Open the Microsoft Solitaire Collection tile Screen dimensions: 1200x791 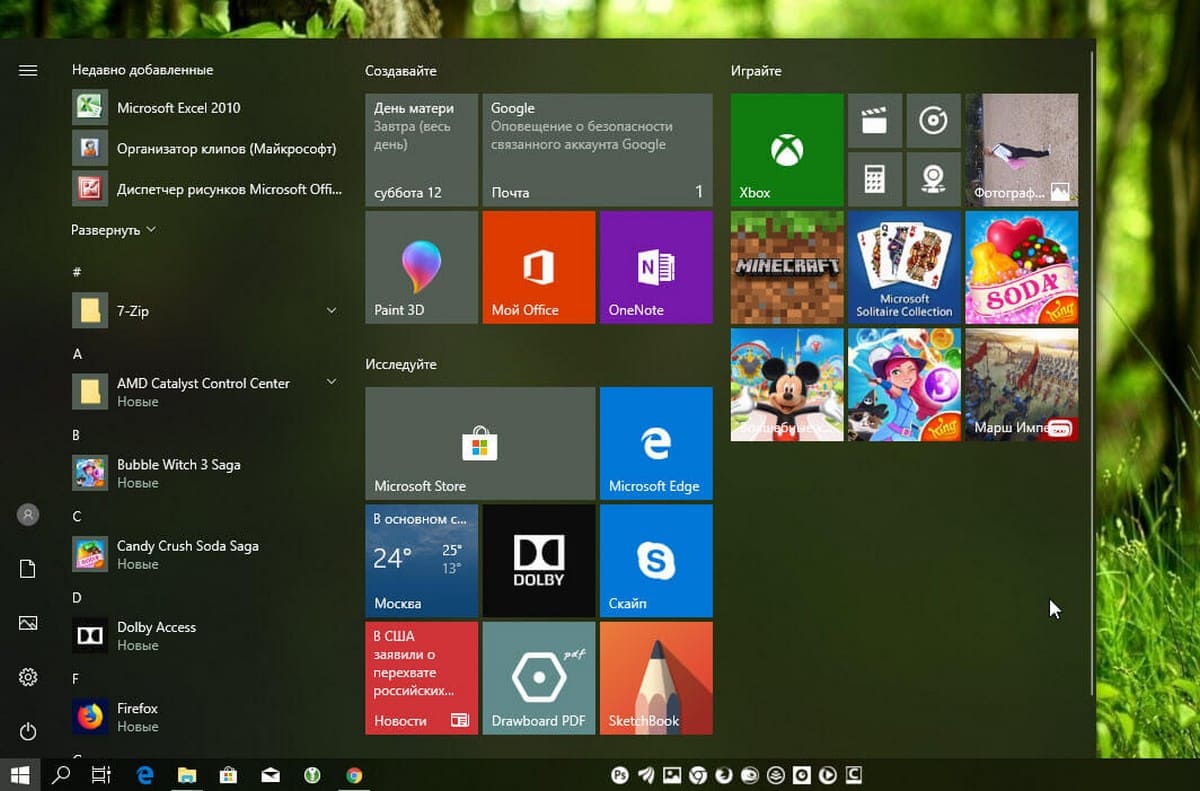pos(904,267)
